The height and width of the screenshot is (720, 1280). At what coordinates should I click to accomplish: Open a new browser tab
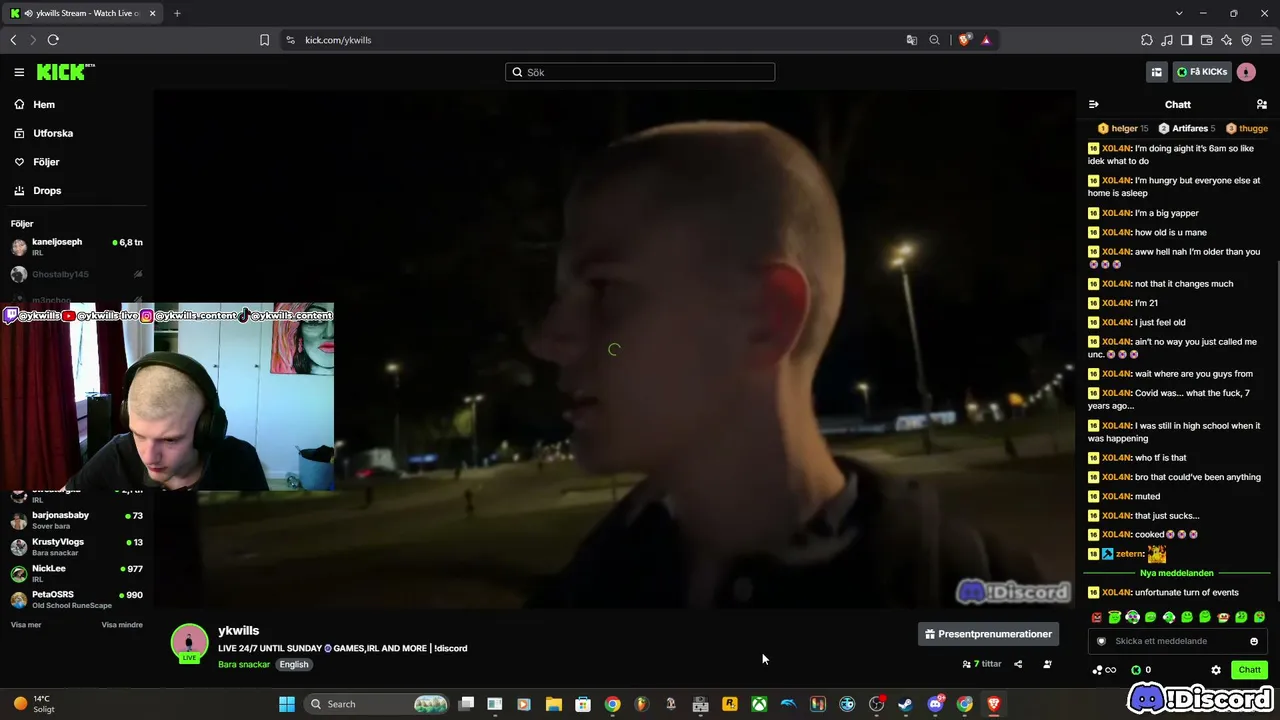tap(177, 13)
